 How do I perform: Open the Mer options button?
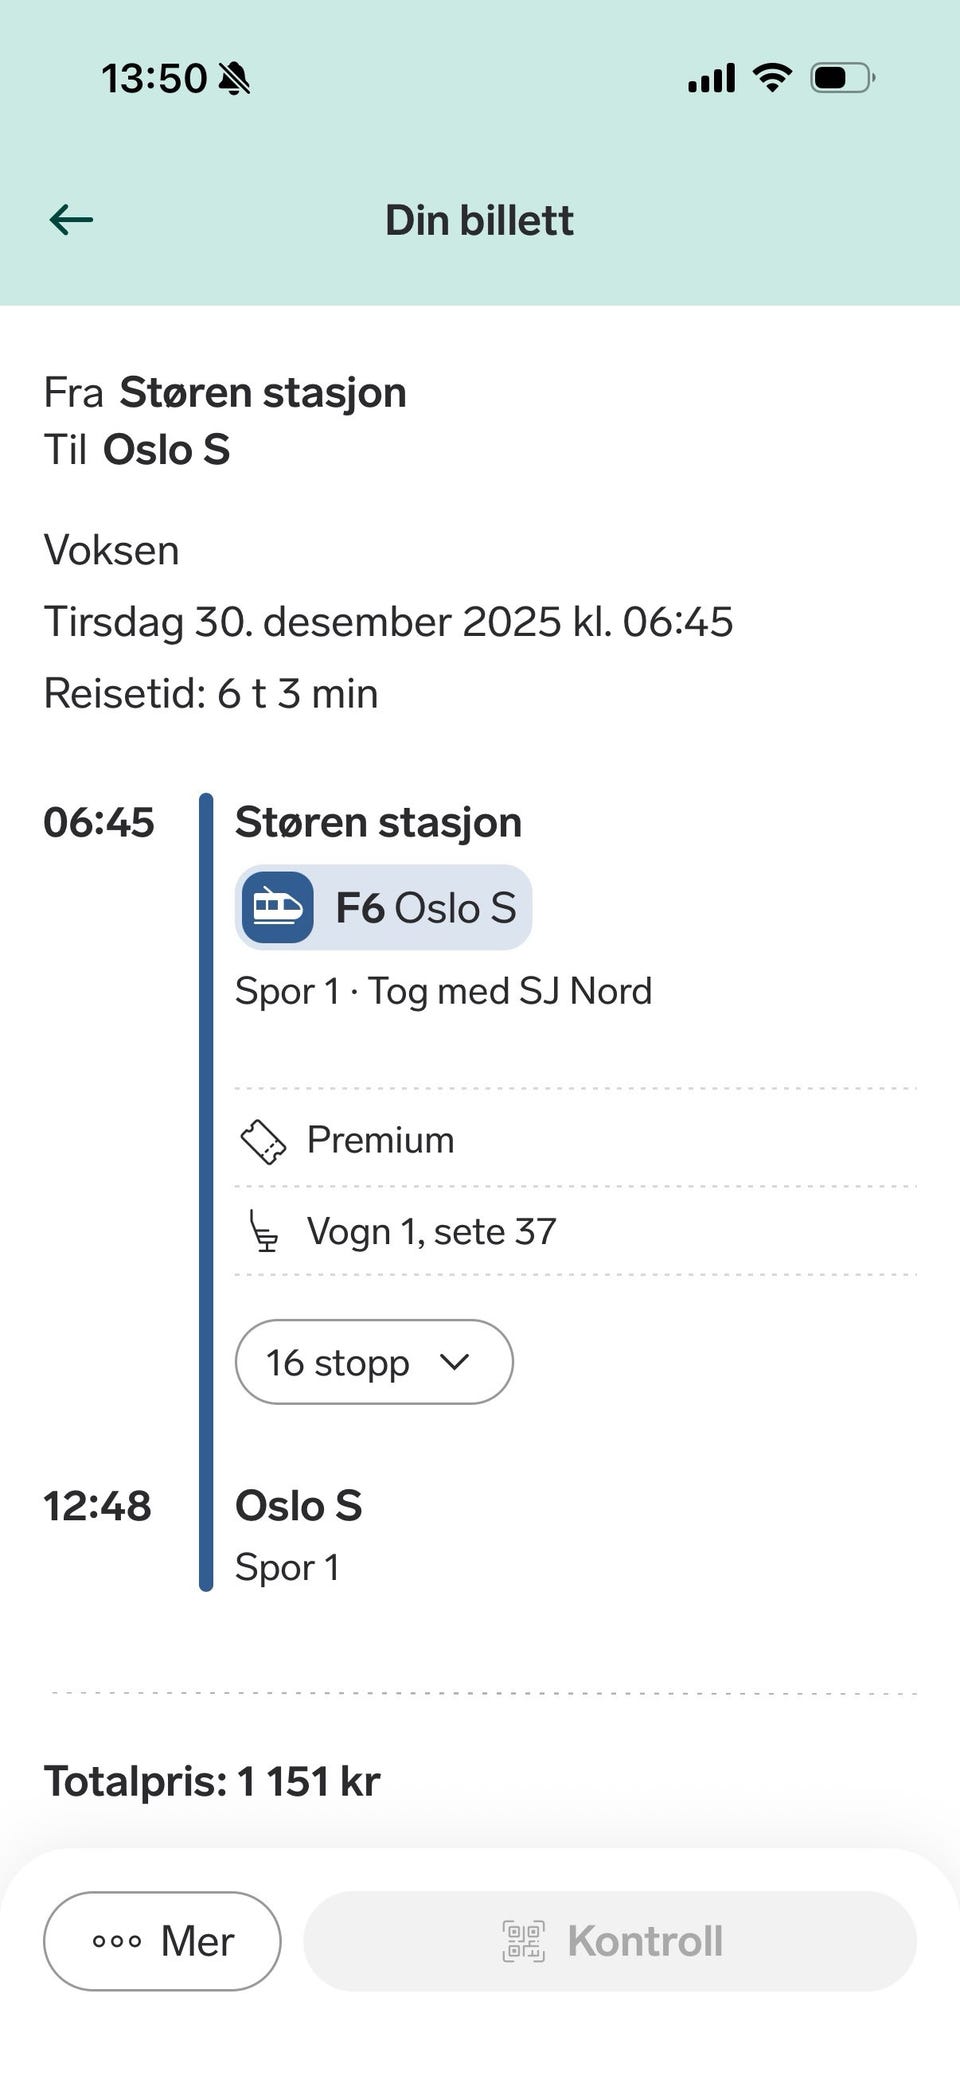click(x=162, y=1941)
